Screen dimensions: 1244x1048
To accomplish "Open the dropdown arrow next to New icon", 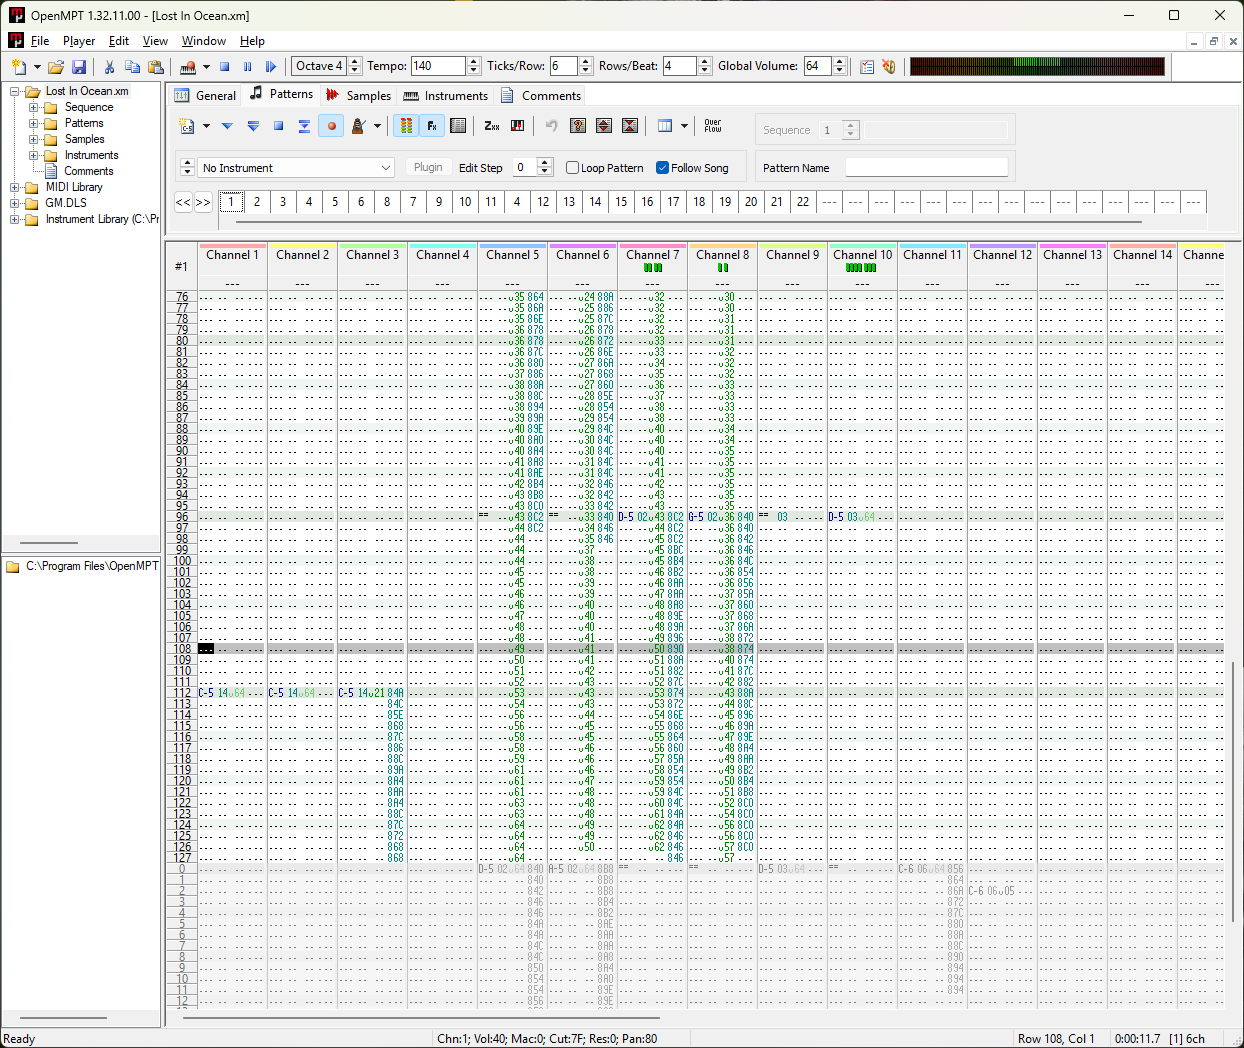I will click(37, 67).
